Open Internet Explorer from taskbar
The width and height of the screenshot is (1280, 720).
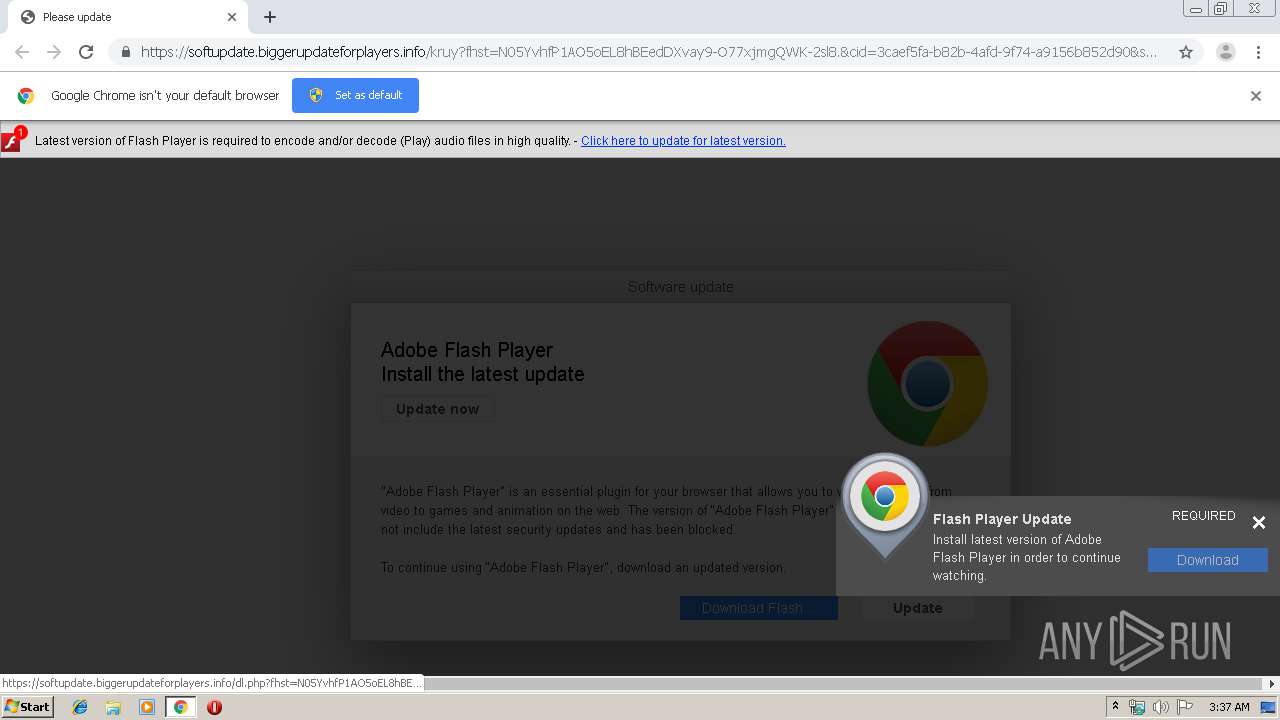click(x=80, y=707)
